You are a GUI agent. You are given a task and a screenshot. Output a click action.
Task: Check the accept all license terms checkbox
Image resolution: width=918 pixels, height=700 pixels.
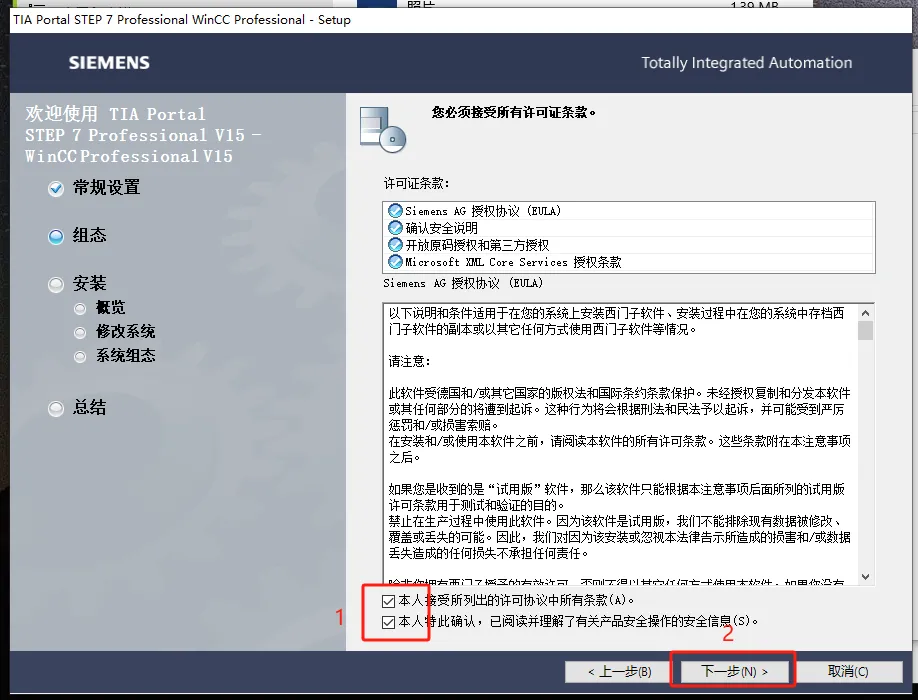(x=388, y=601)
